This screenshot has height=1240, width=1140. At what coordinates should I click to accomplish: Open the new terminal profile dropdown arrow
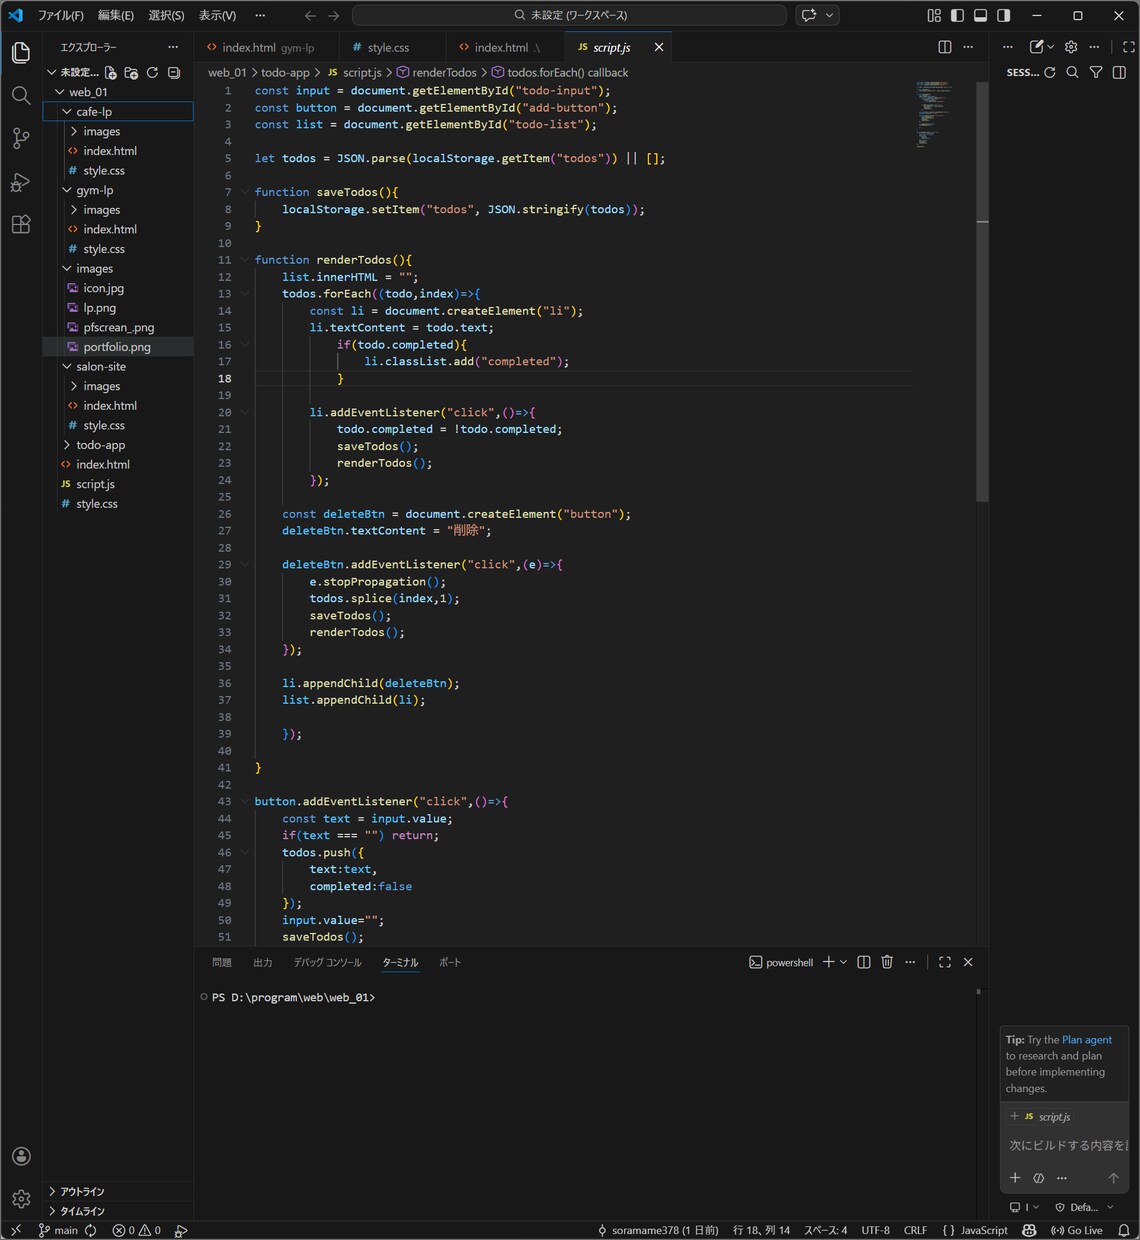click(x=843, y=962)
